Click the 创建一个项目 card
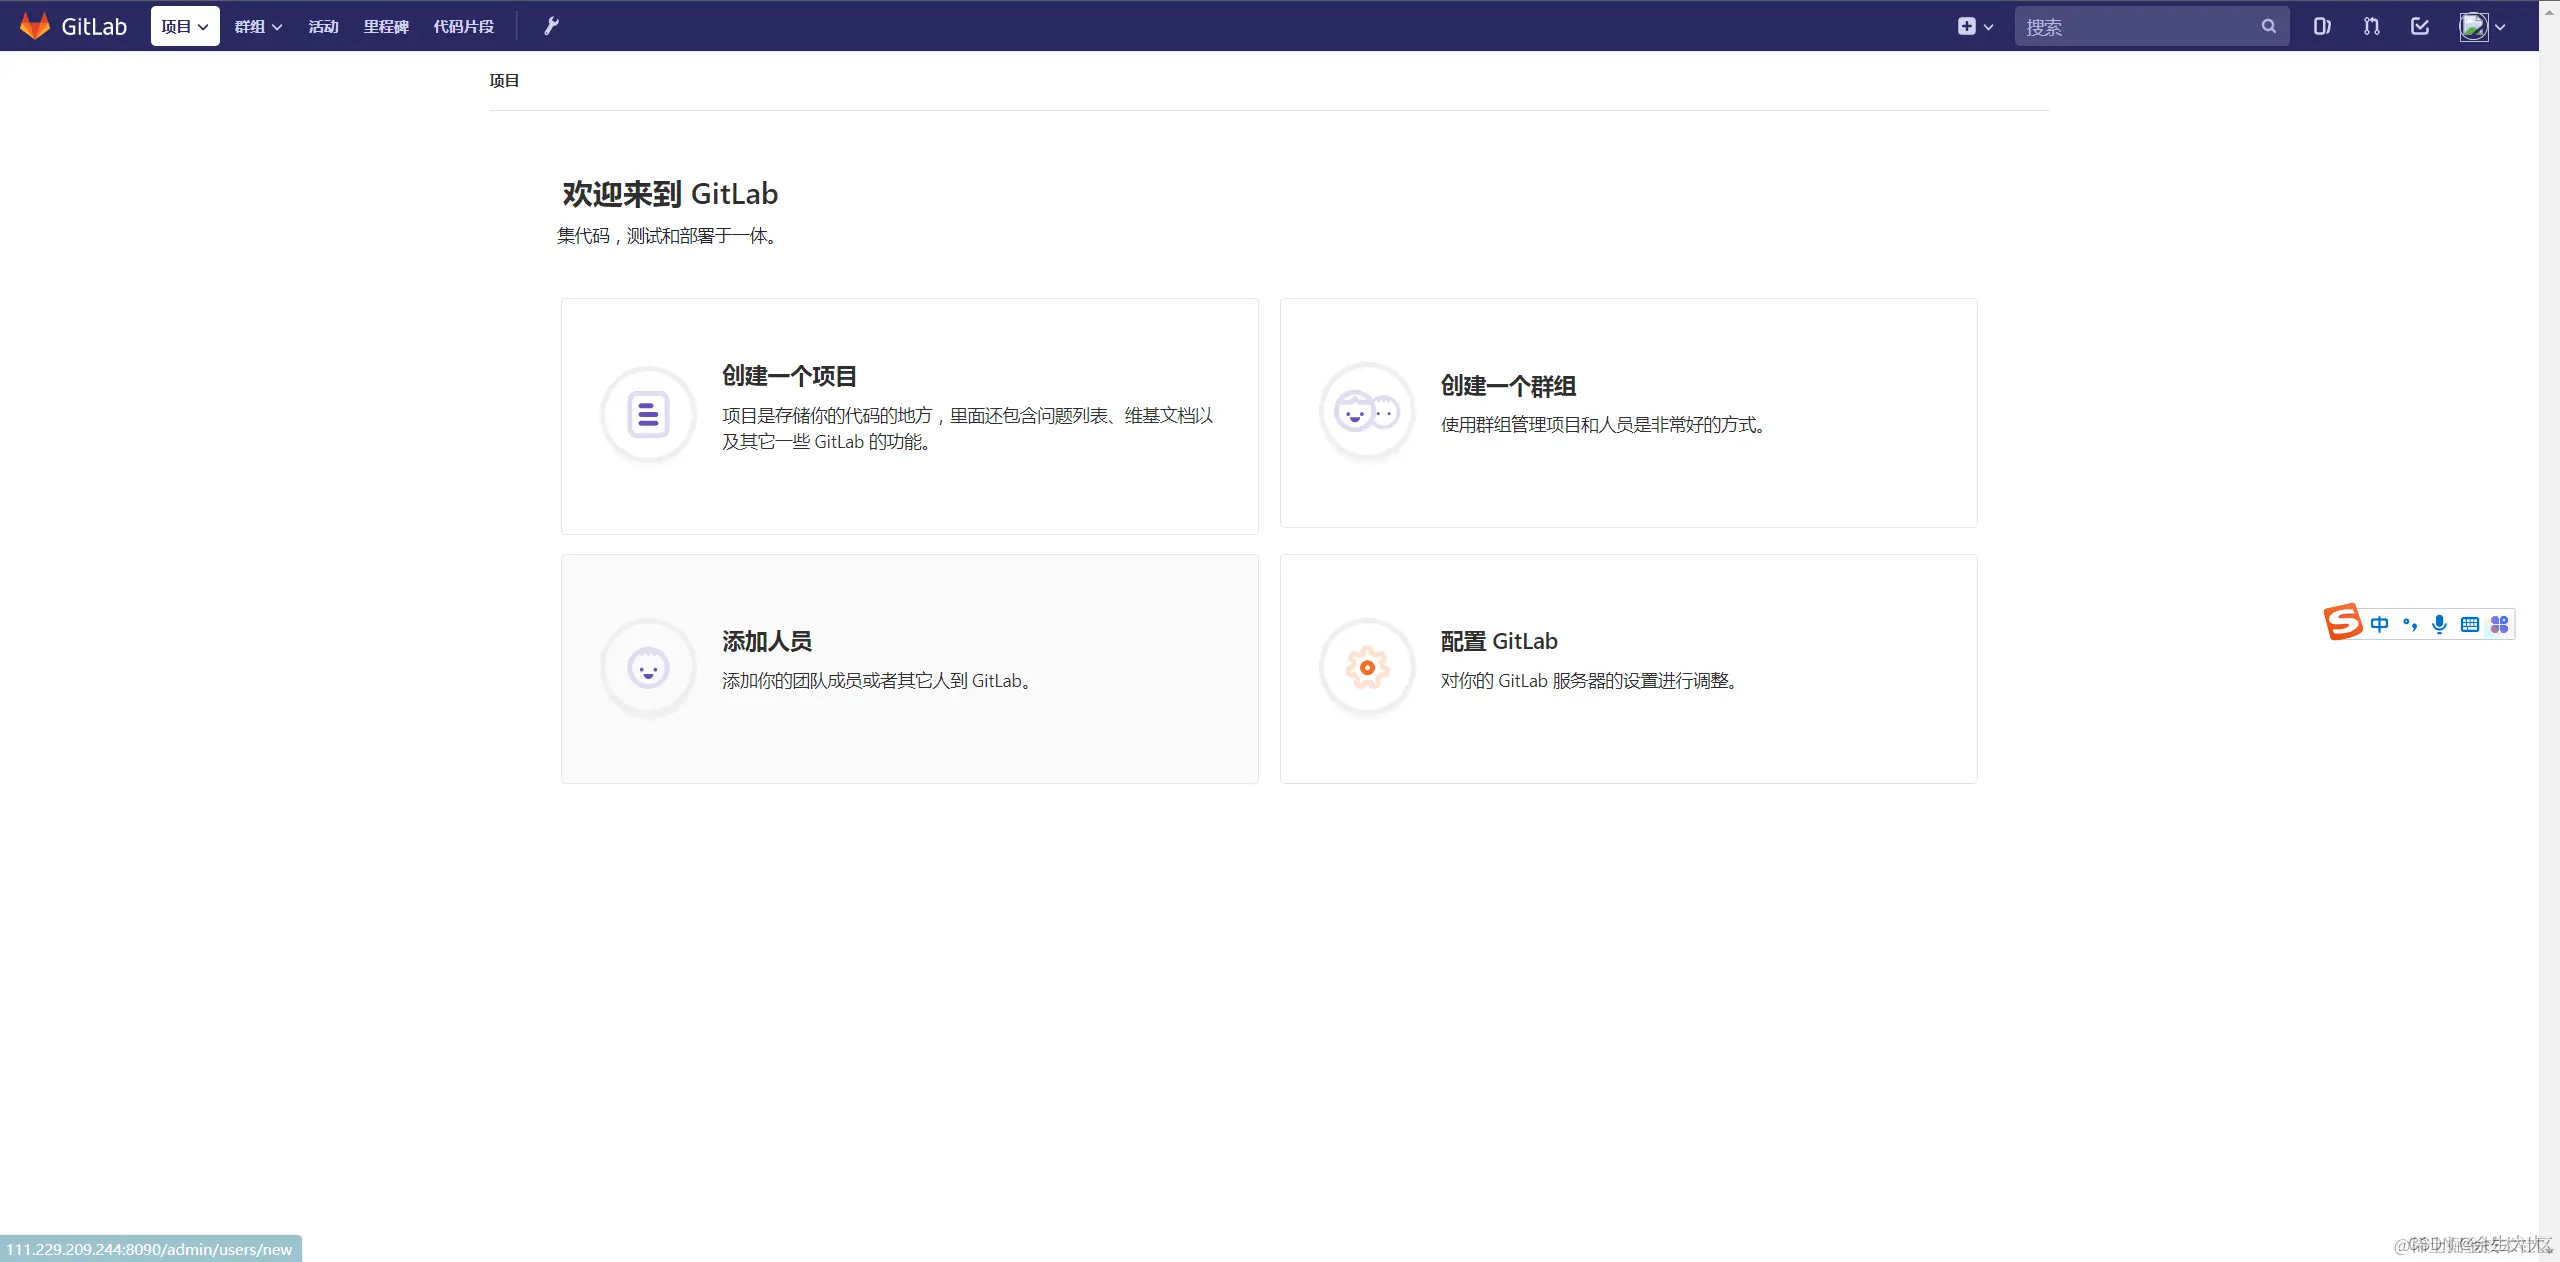 coord(909,415)
